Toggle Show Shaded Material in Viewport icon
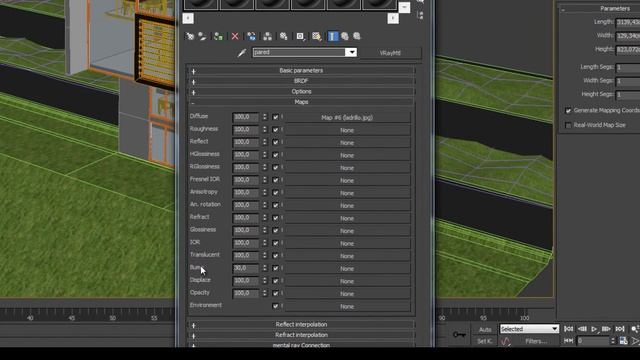The width and height of the screenshot is (640, 360). pyautogui.click(x=316, y=36)
